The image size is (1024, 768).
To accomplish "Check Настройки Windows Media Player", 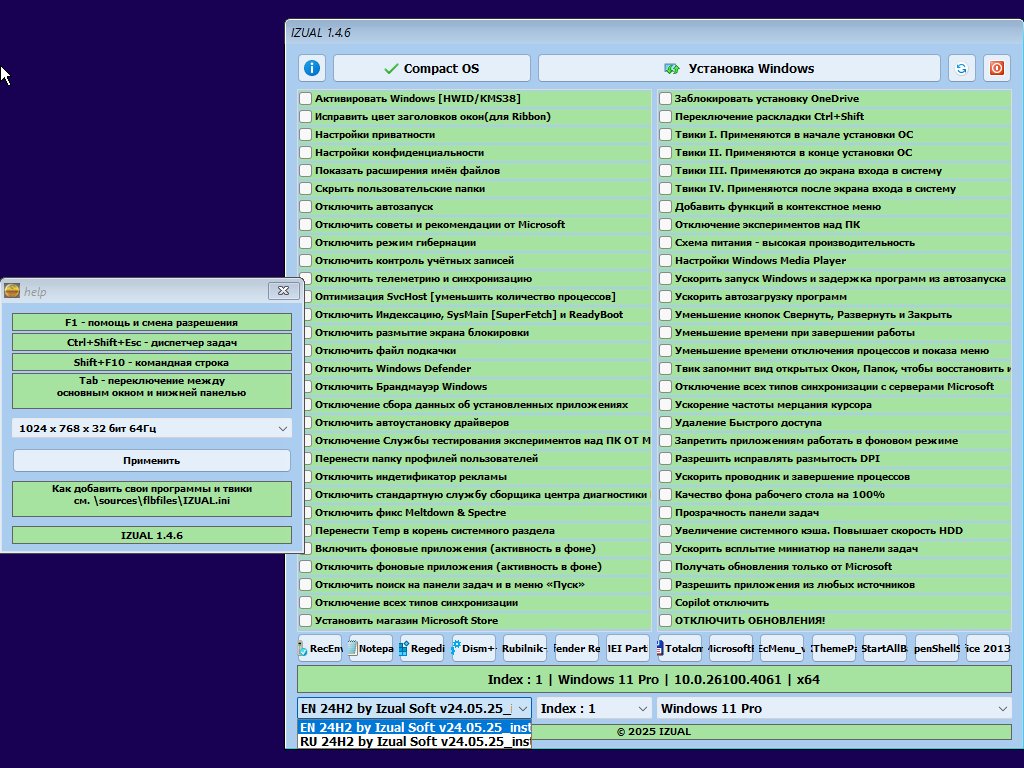I will pos(665,261).
